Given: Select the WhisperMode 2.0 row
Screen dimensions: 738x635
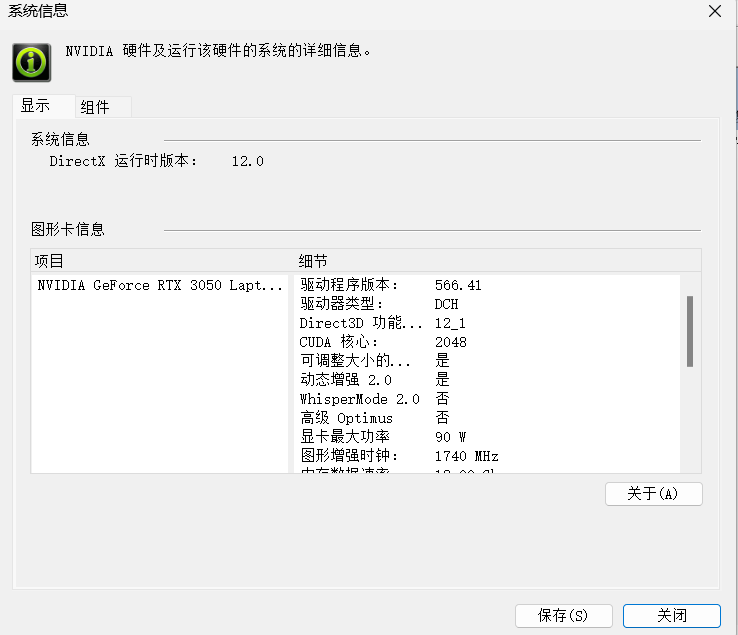Looking at the screenshot, I should click(487, 399).
